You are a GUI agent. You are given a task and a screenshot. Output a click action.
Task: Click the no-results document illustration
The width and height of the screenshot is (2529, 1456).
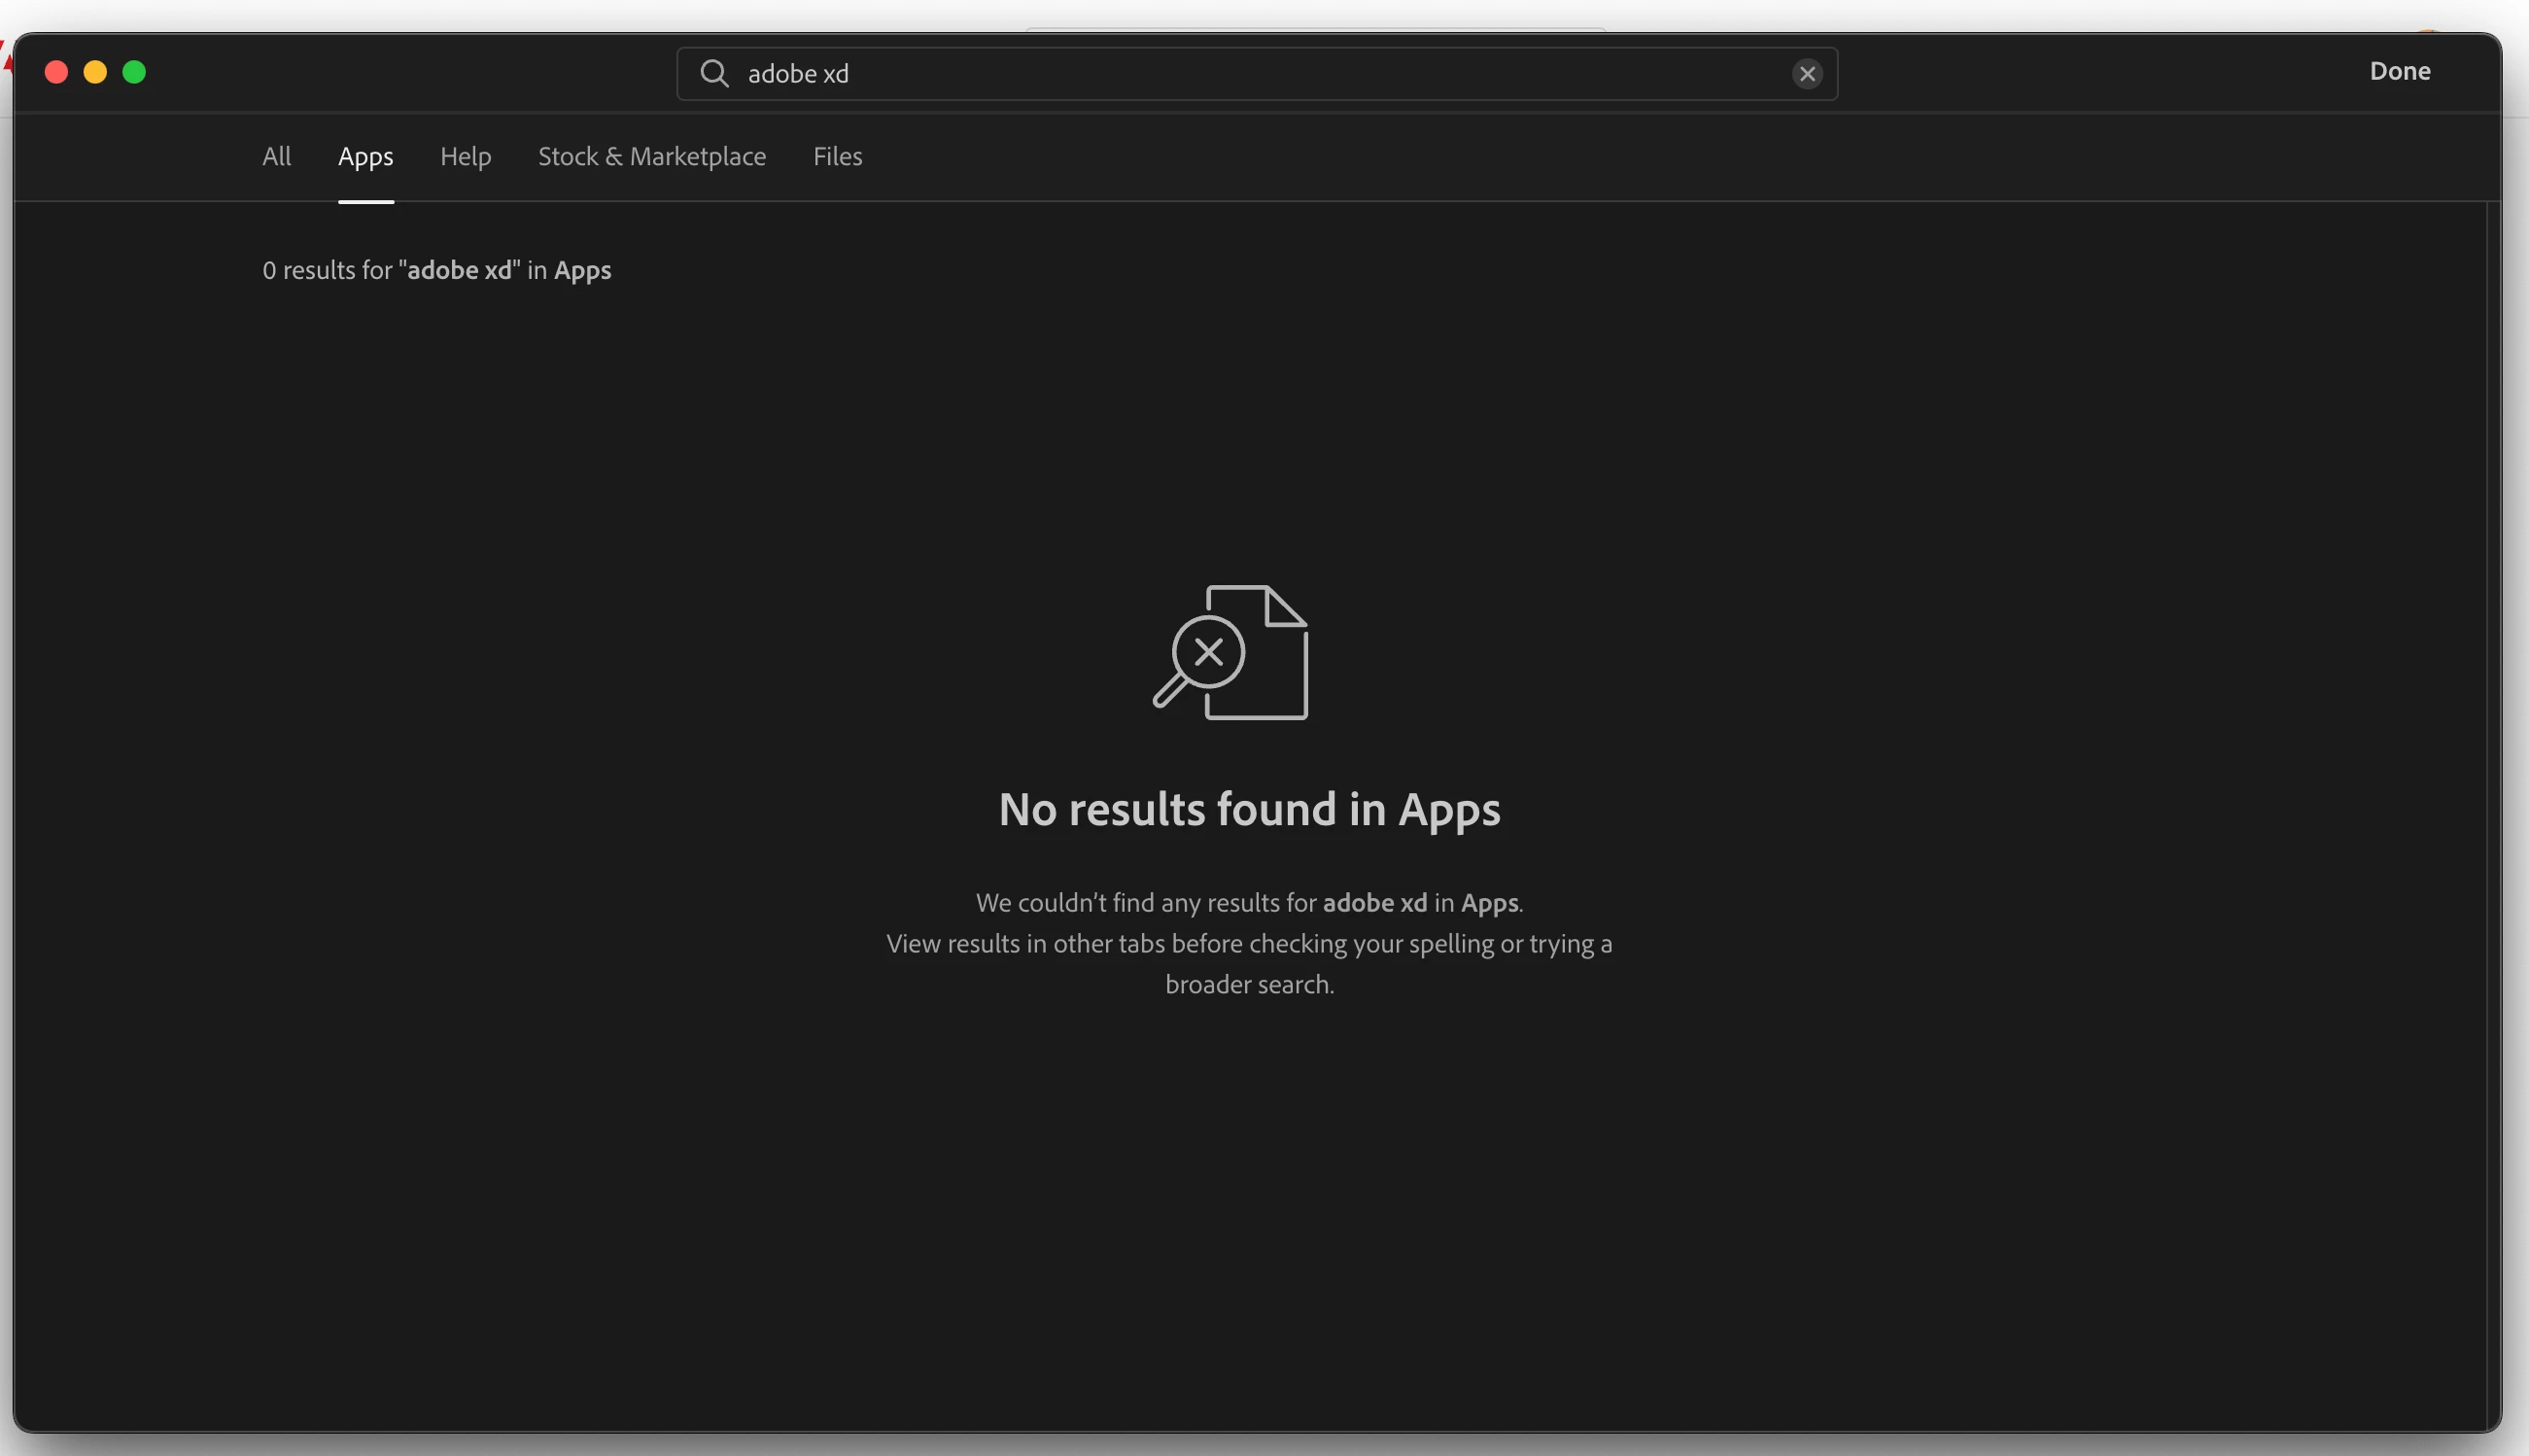pyautogui.click(x=1231, y=652)
